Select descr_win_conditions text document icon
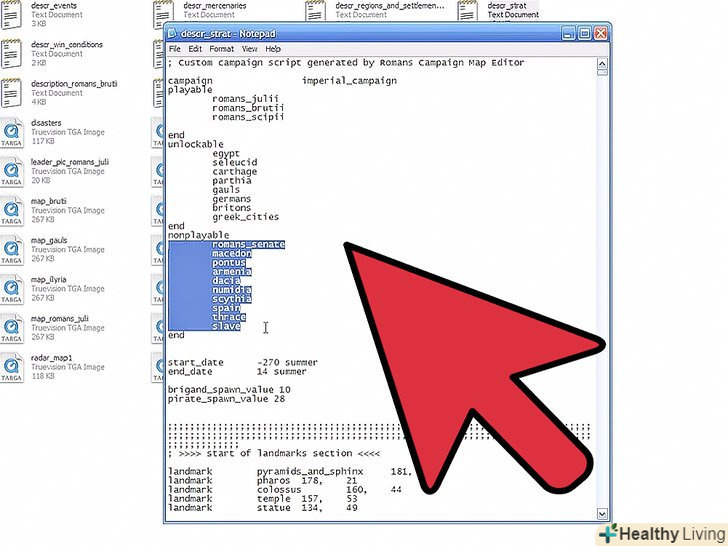This screenshot has width=728, height=546. (x=12, y=54)
